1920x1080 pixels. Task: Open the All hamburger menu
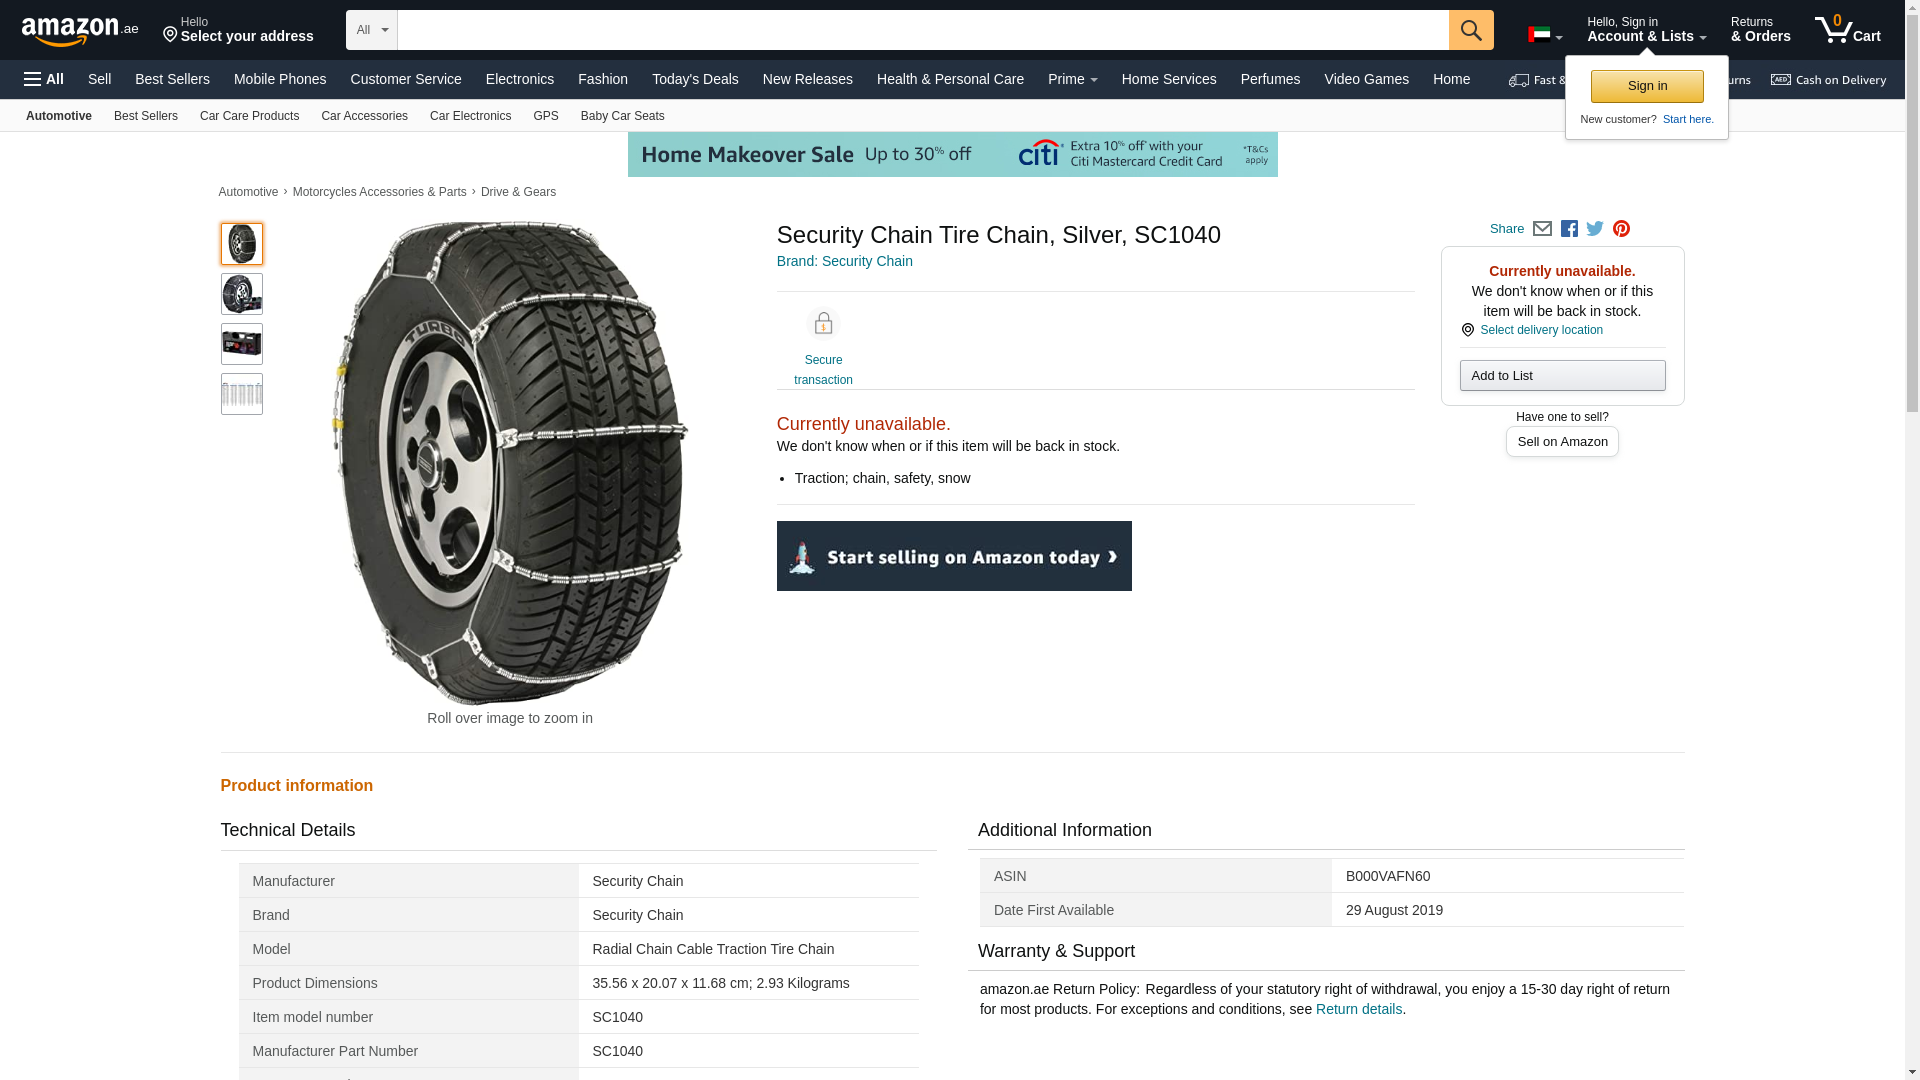point(44,79)
